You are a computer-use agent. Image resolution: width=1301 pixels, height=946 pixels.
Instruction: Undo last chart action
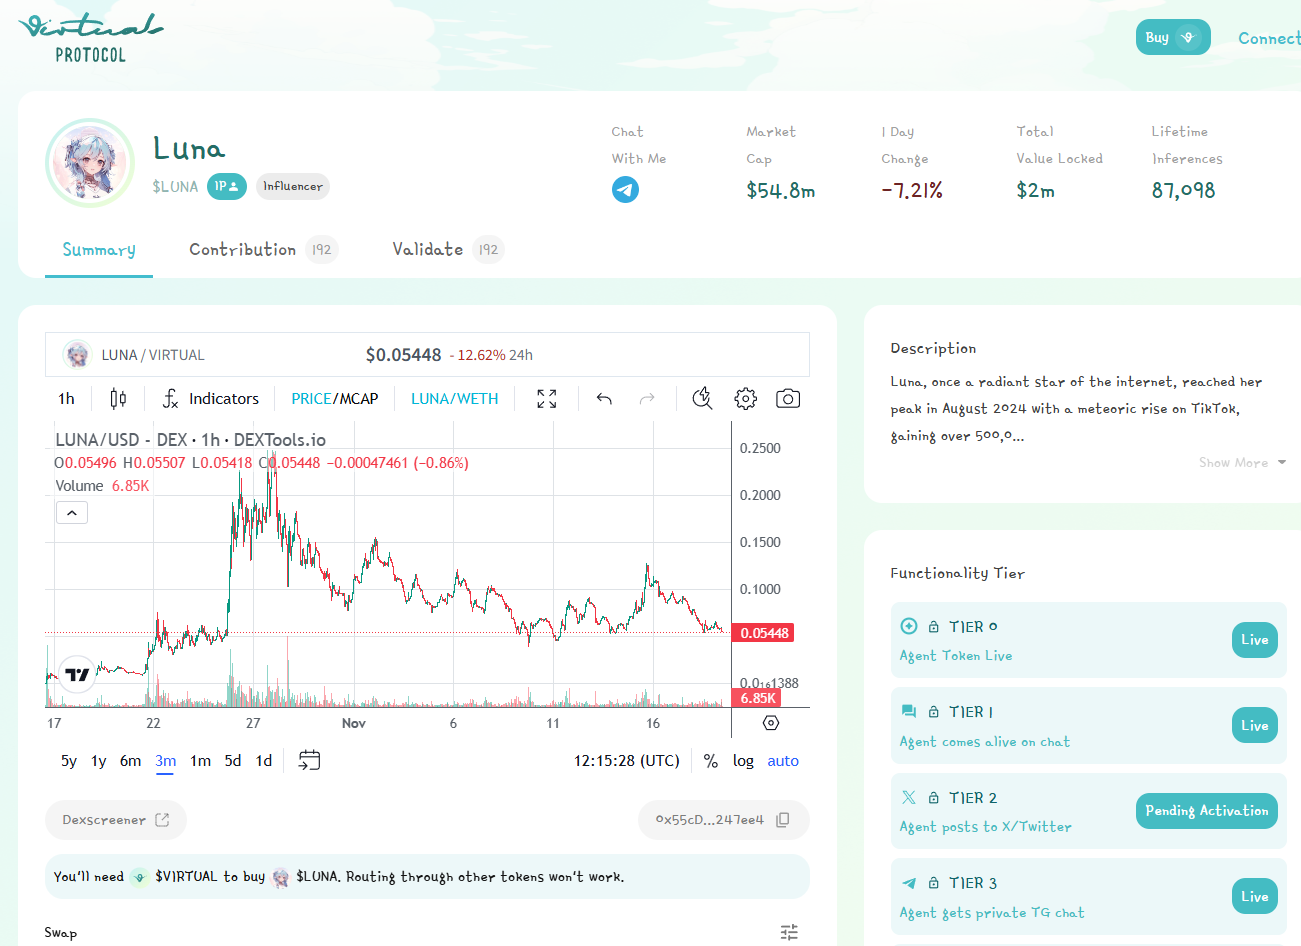click(604, 398)
